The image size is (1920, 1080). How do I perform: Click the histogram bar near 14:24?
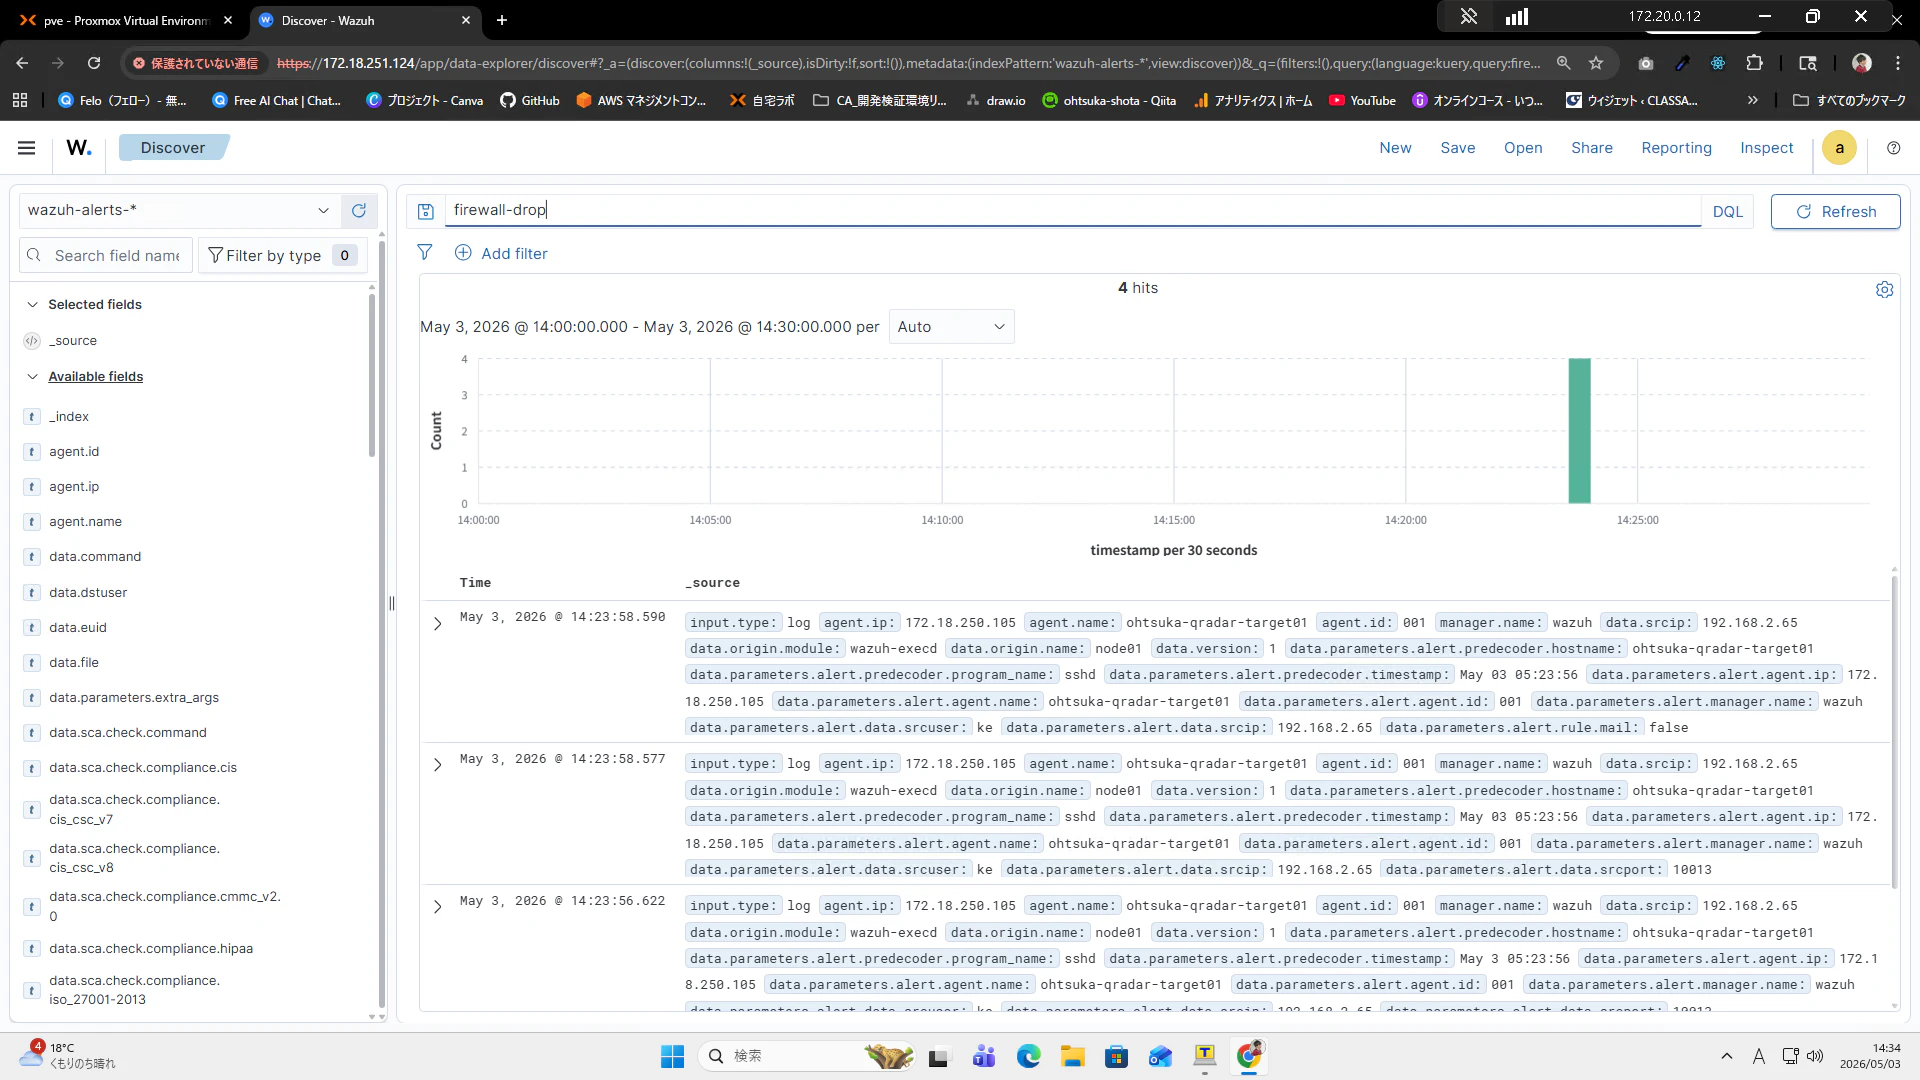point(1579,431)
